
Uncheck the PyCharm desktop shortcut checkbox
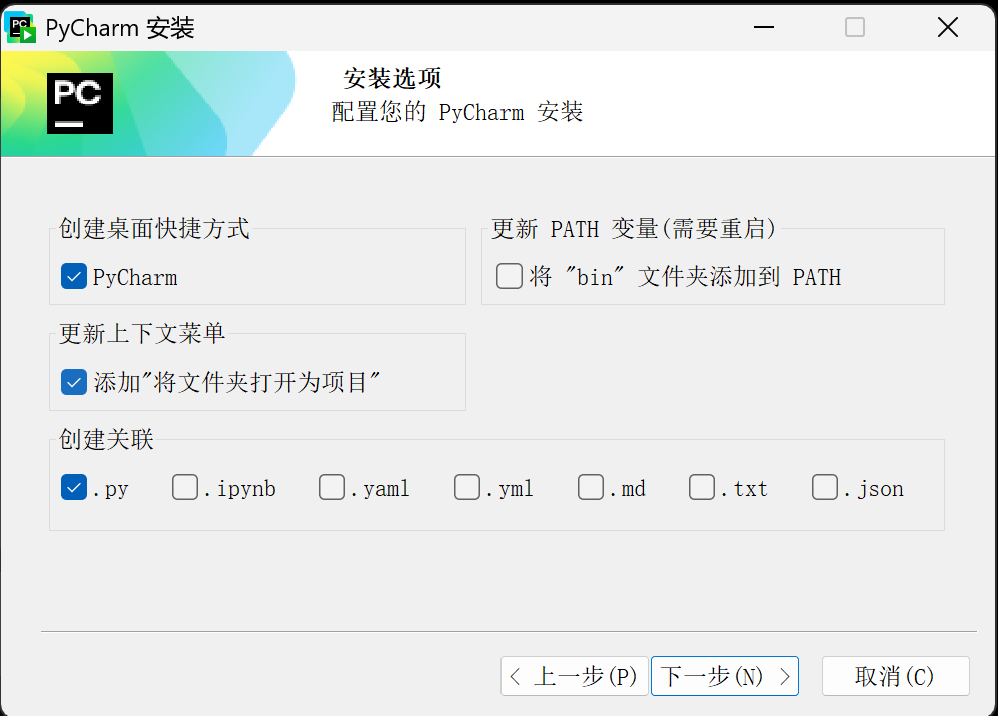click(74, 277)
